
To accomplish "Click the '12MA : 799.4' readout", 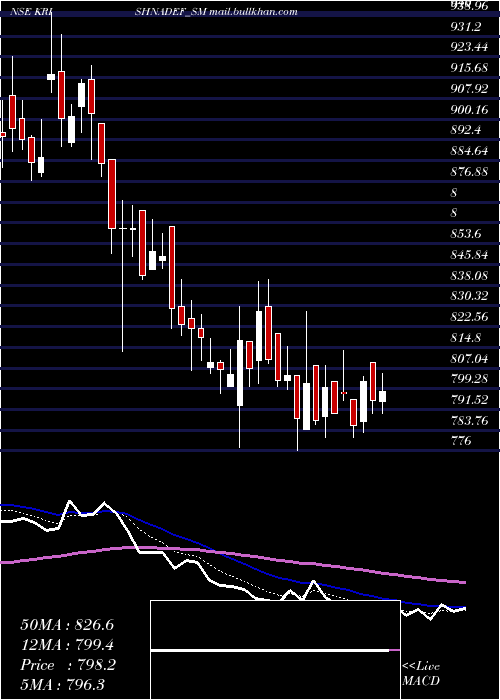I will click(67, 645).
